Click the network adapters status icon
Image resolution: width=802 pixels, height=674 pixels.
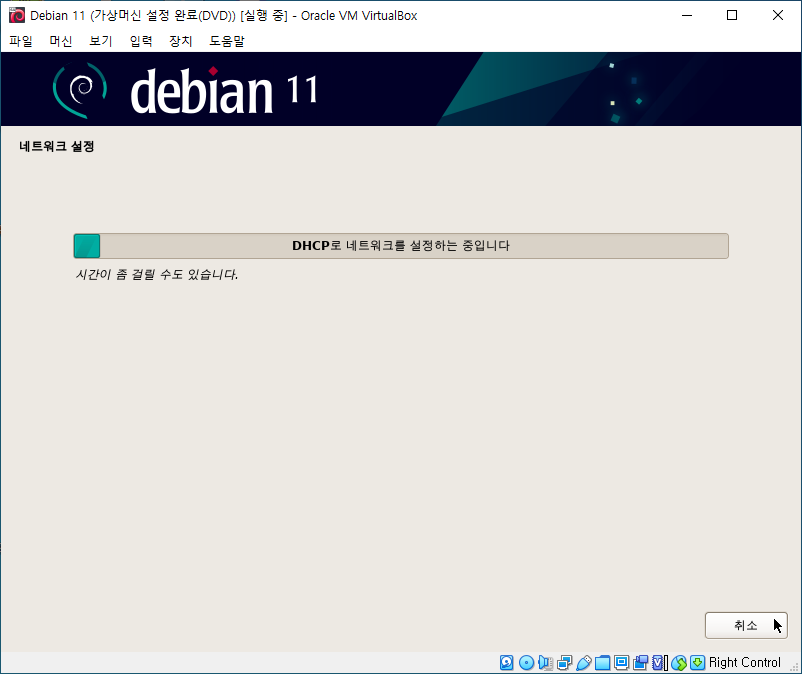point(564,663)
